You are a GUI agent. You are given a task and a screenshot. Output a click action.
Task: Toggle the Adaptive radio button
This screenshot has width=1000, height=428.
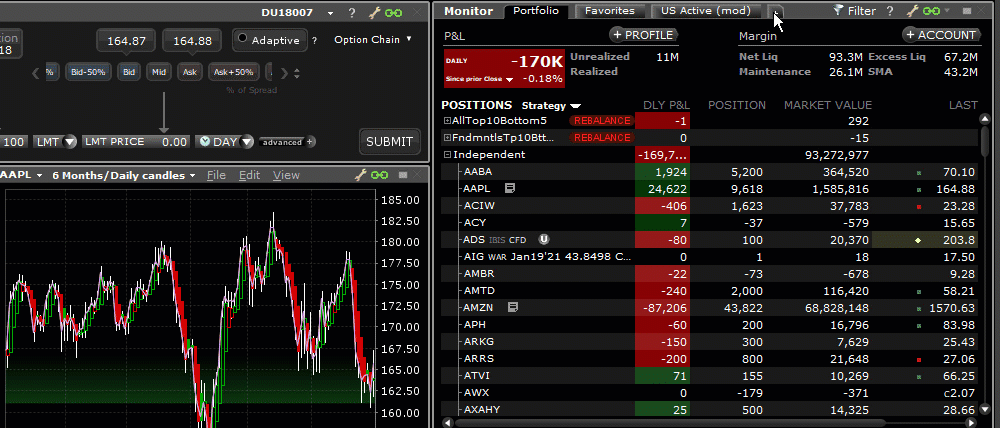[242, 39]
